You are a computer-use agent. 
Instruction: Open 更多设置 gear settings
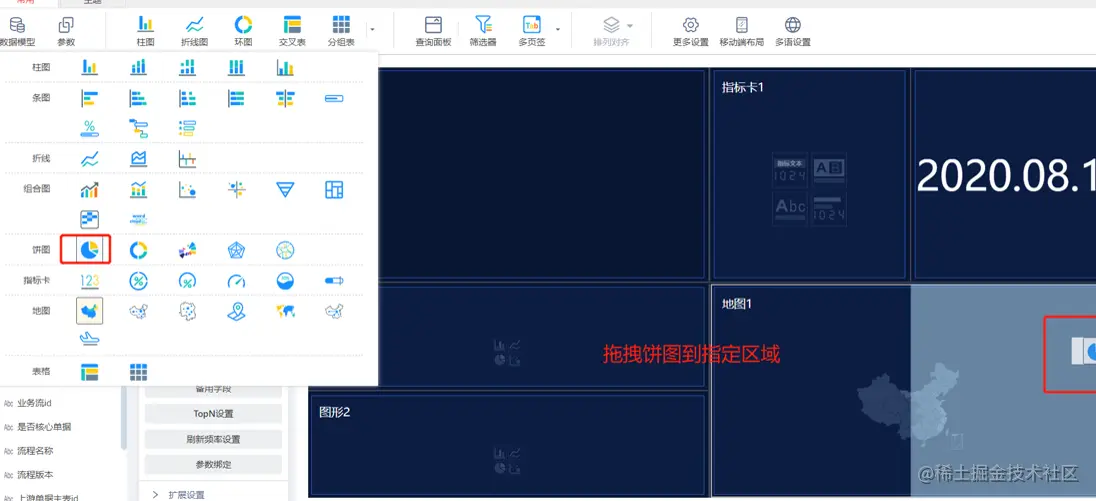(x=691, y=31)
